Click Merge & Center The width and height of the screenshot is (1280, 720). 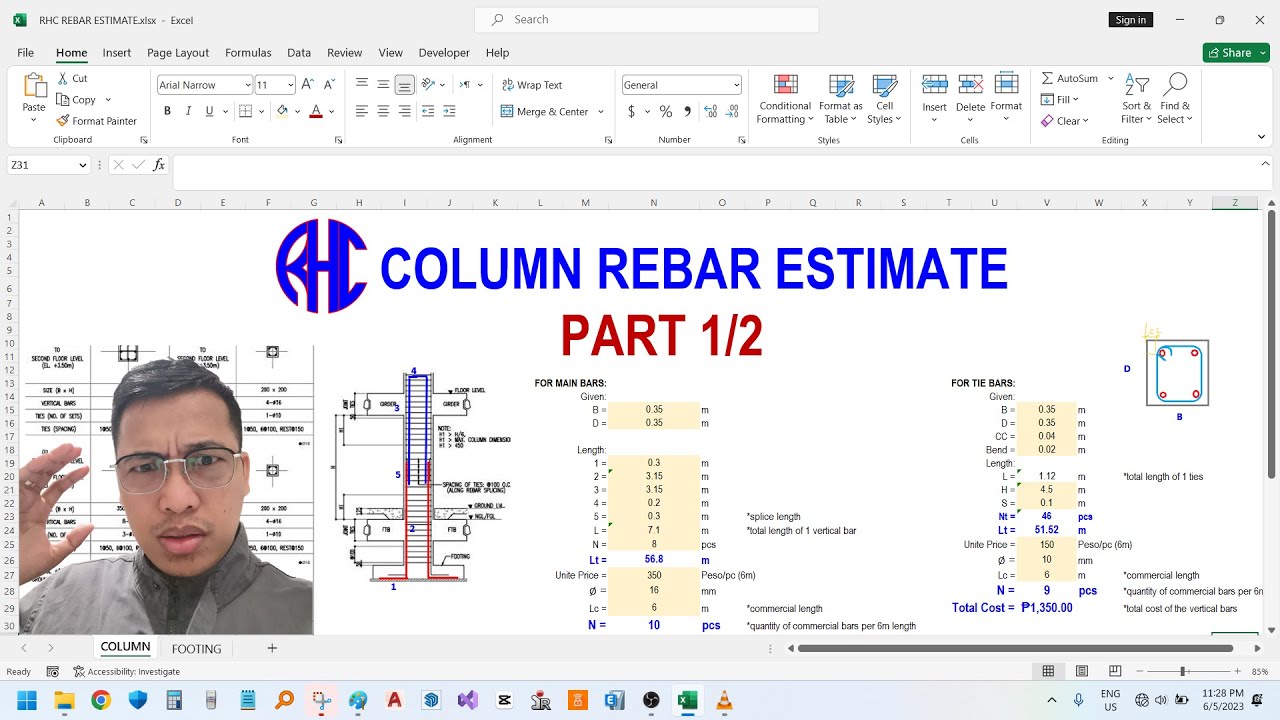(545, 111)
